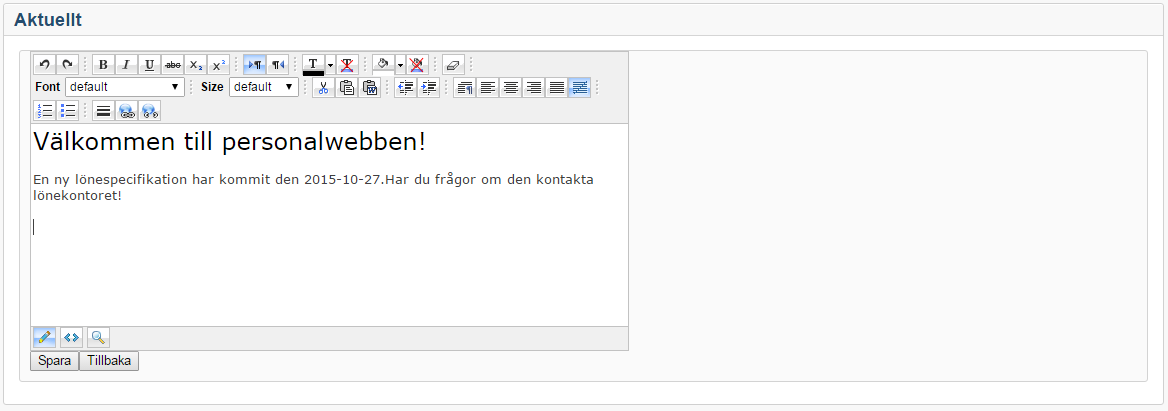Image resolution: width=1168 pixels, height=411 pixels.
Task: Click the Tillbaka button
Action: click(x=109, y=360)
